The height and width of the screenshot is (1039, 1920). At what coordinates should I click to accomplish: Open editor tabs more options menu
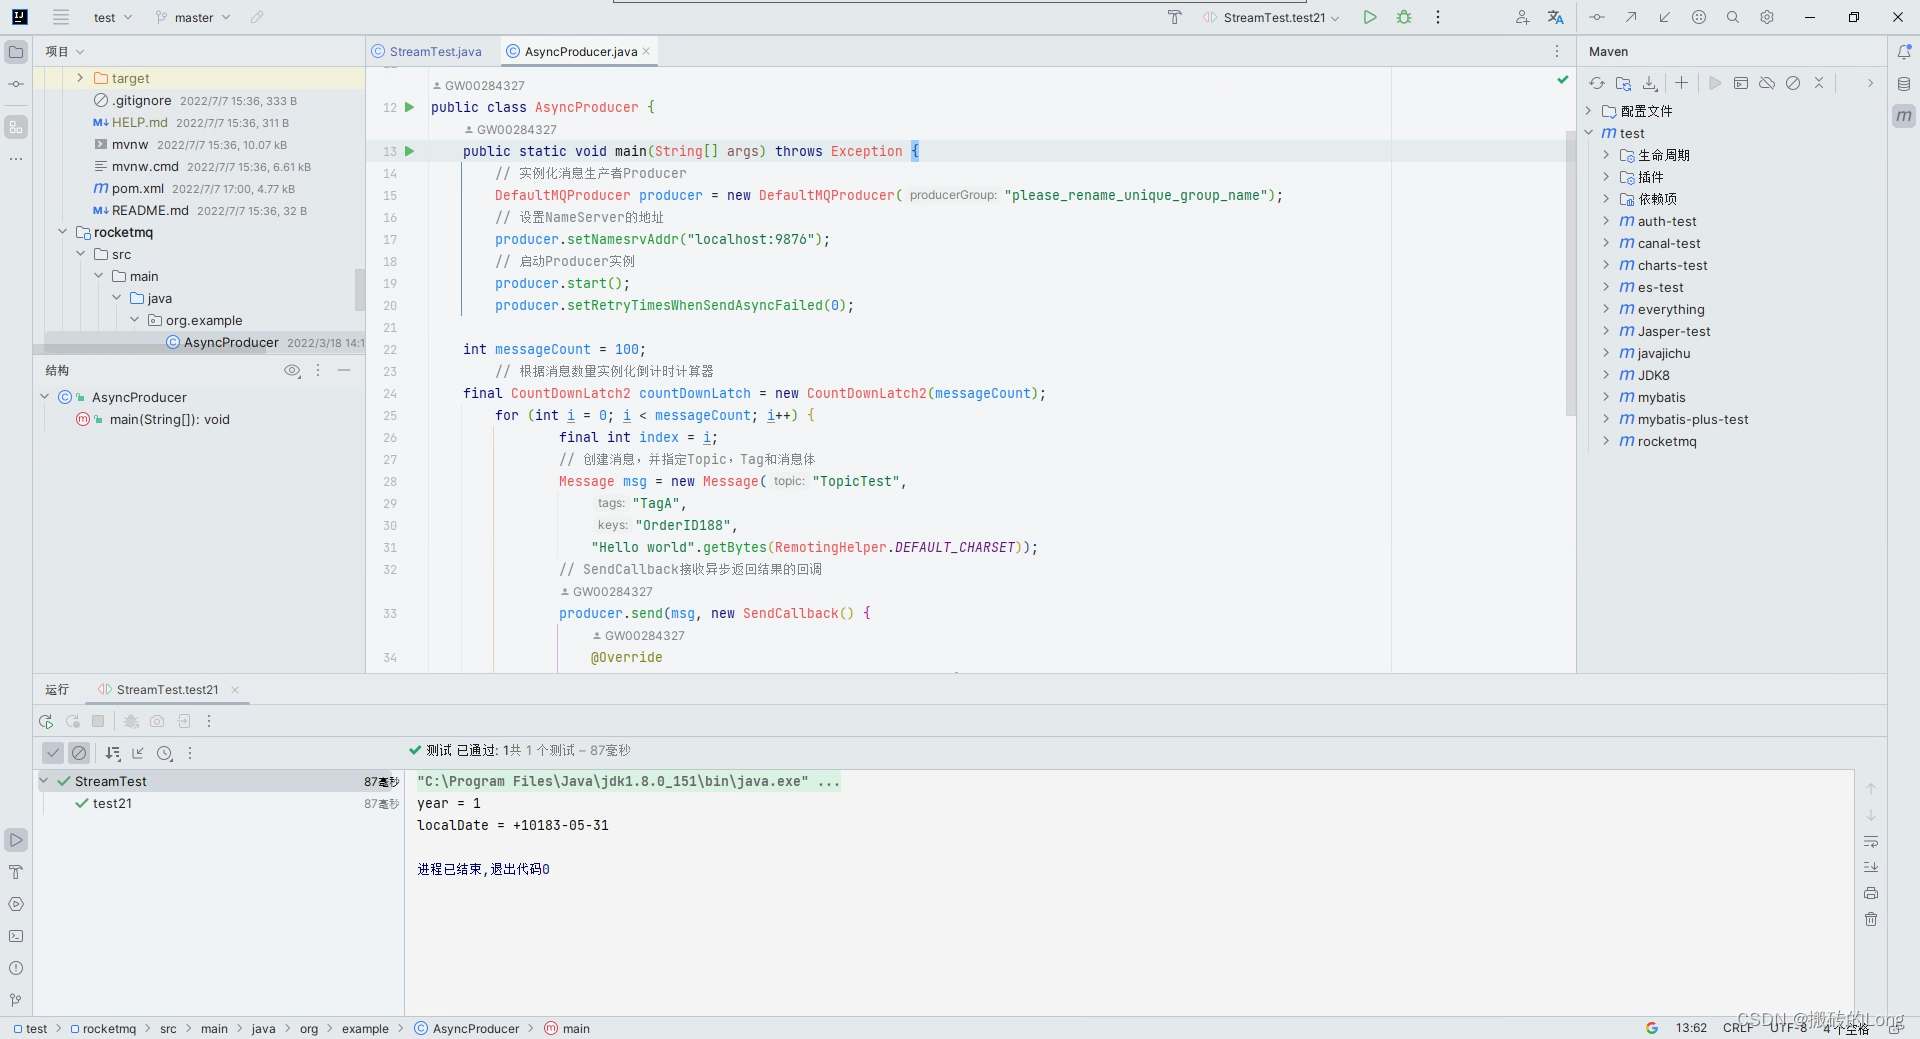coord(1557,52)
